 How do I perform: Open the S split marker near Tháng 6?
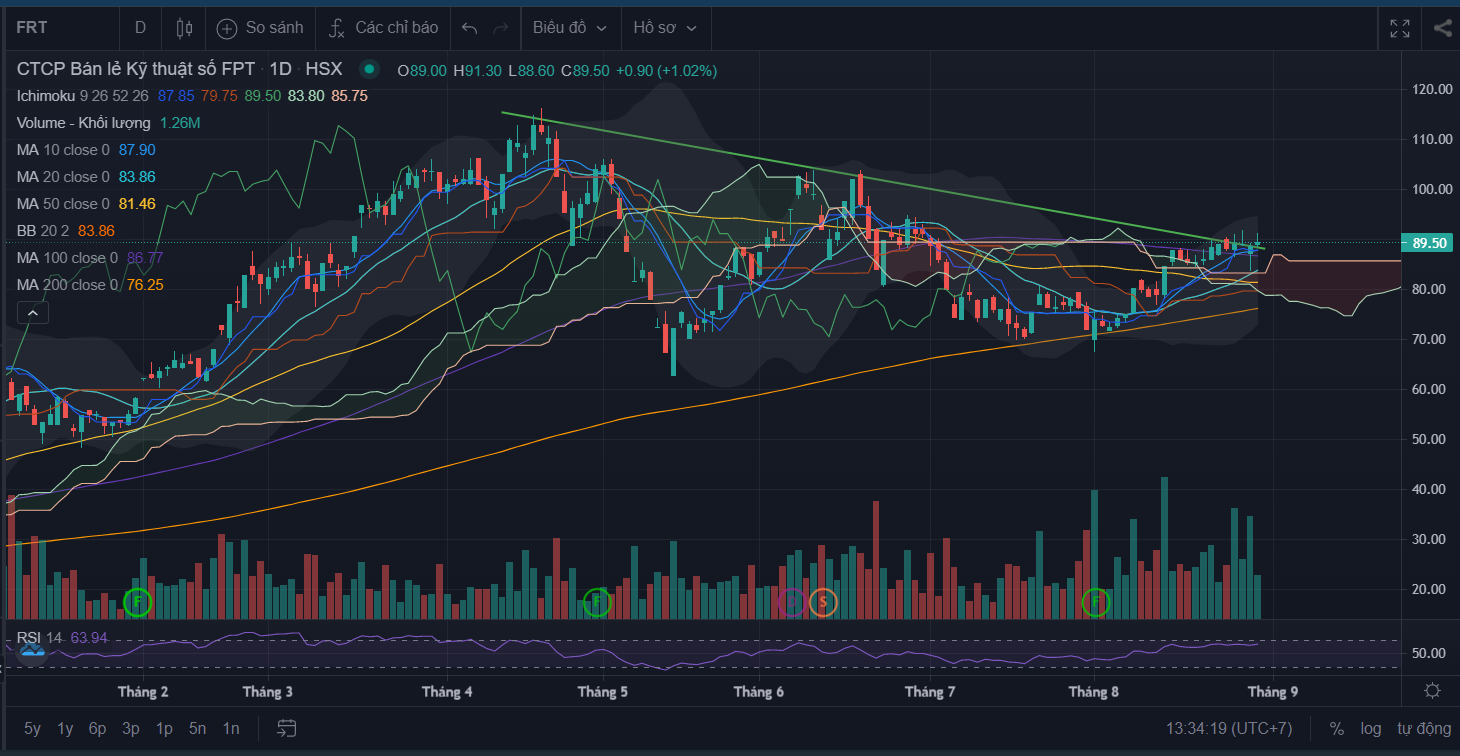(x=823, y=602)
